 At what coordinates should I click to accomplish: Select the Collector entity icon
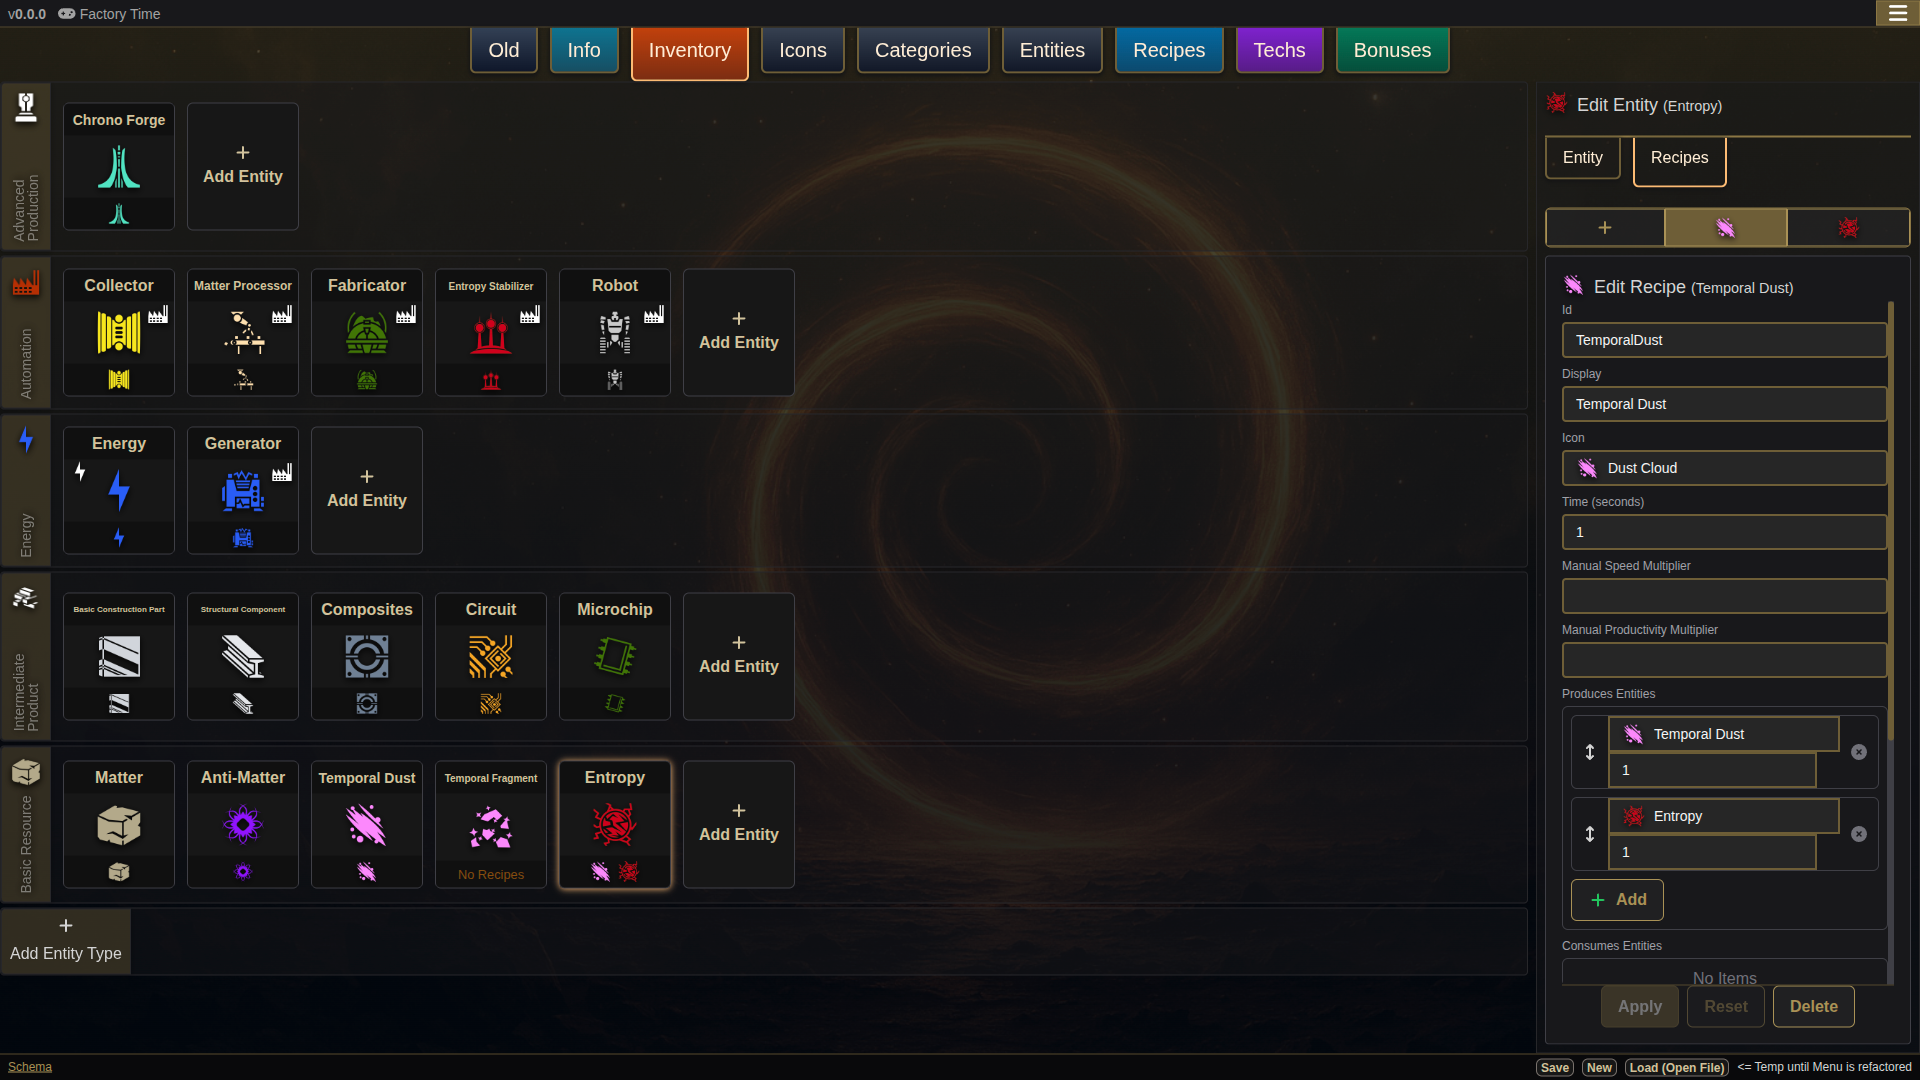[x=119, y=333]
